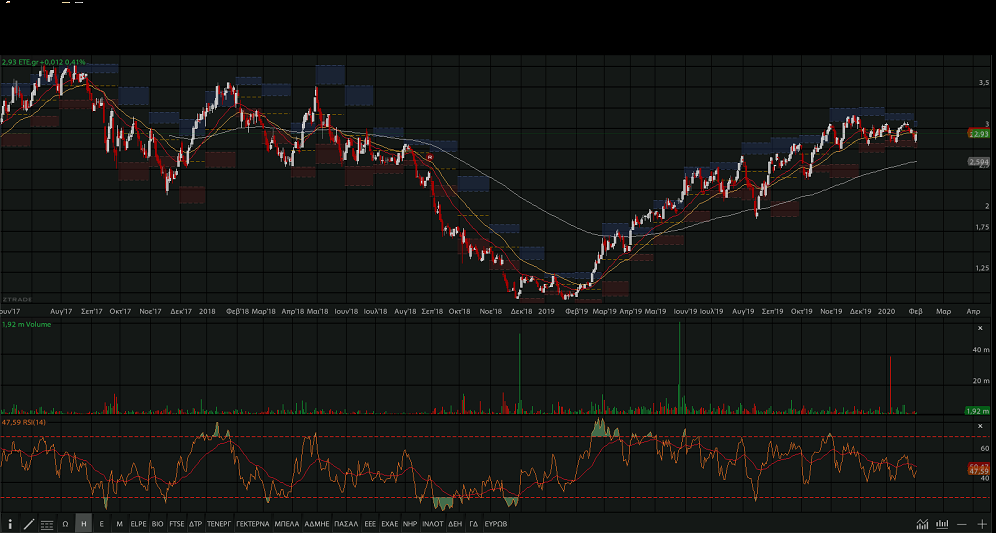
Task: Switch to the FTSE symbol tab
Action: coord(176,523)
